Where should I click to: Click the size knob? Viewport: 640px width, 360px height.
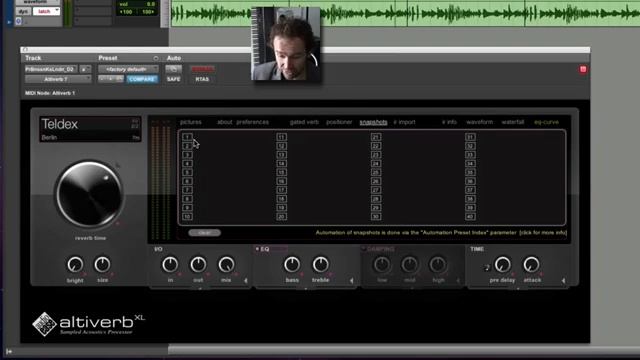[x=102, y=264]
